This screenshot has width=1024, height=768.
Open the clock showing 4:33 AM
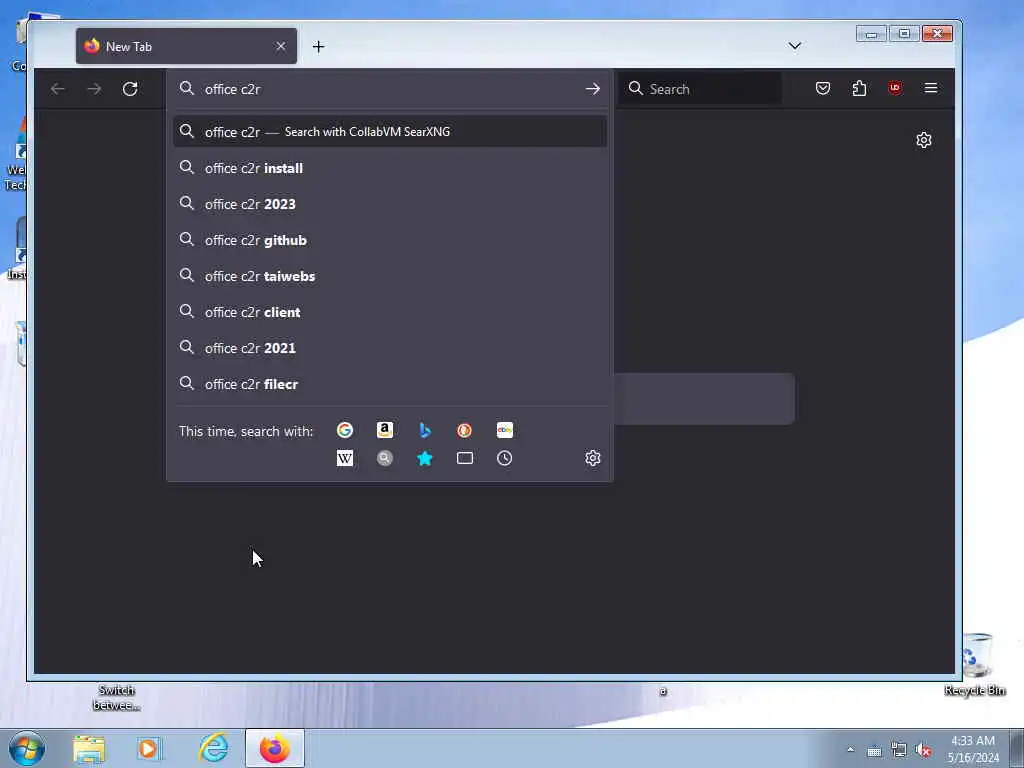(x=973, y=749)
